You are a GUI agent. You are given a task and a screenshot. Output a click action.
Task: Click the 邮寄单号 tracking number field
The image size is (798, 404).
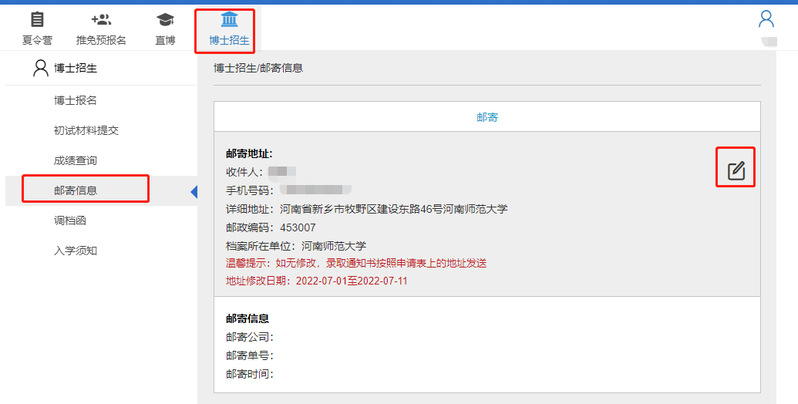pyautogui.click(x=250, y=355)
